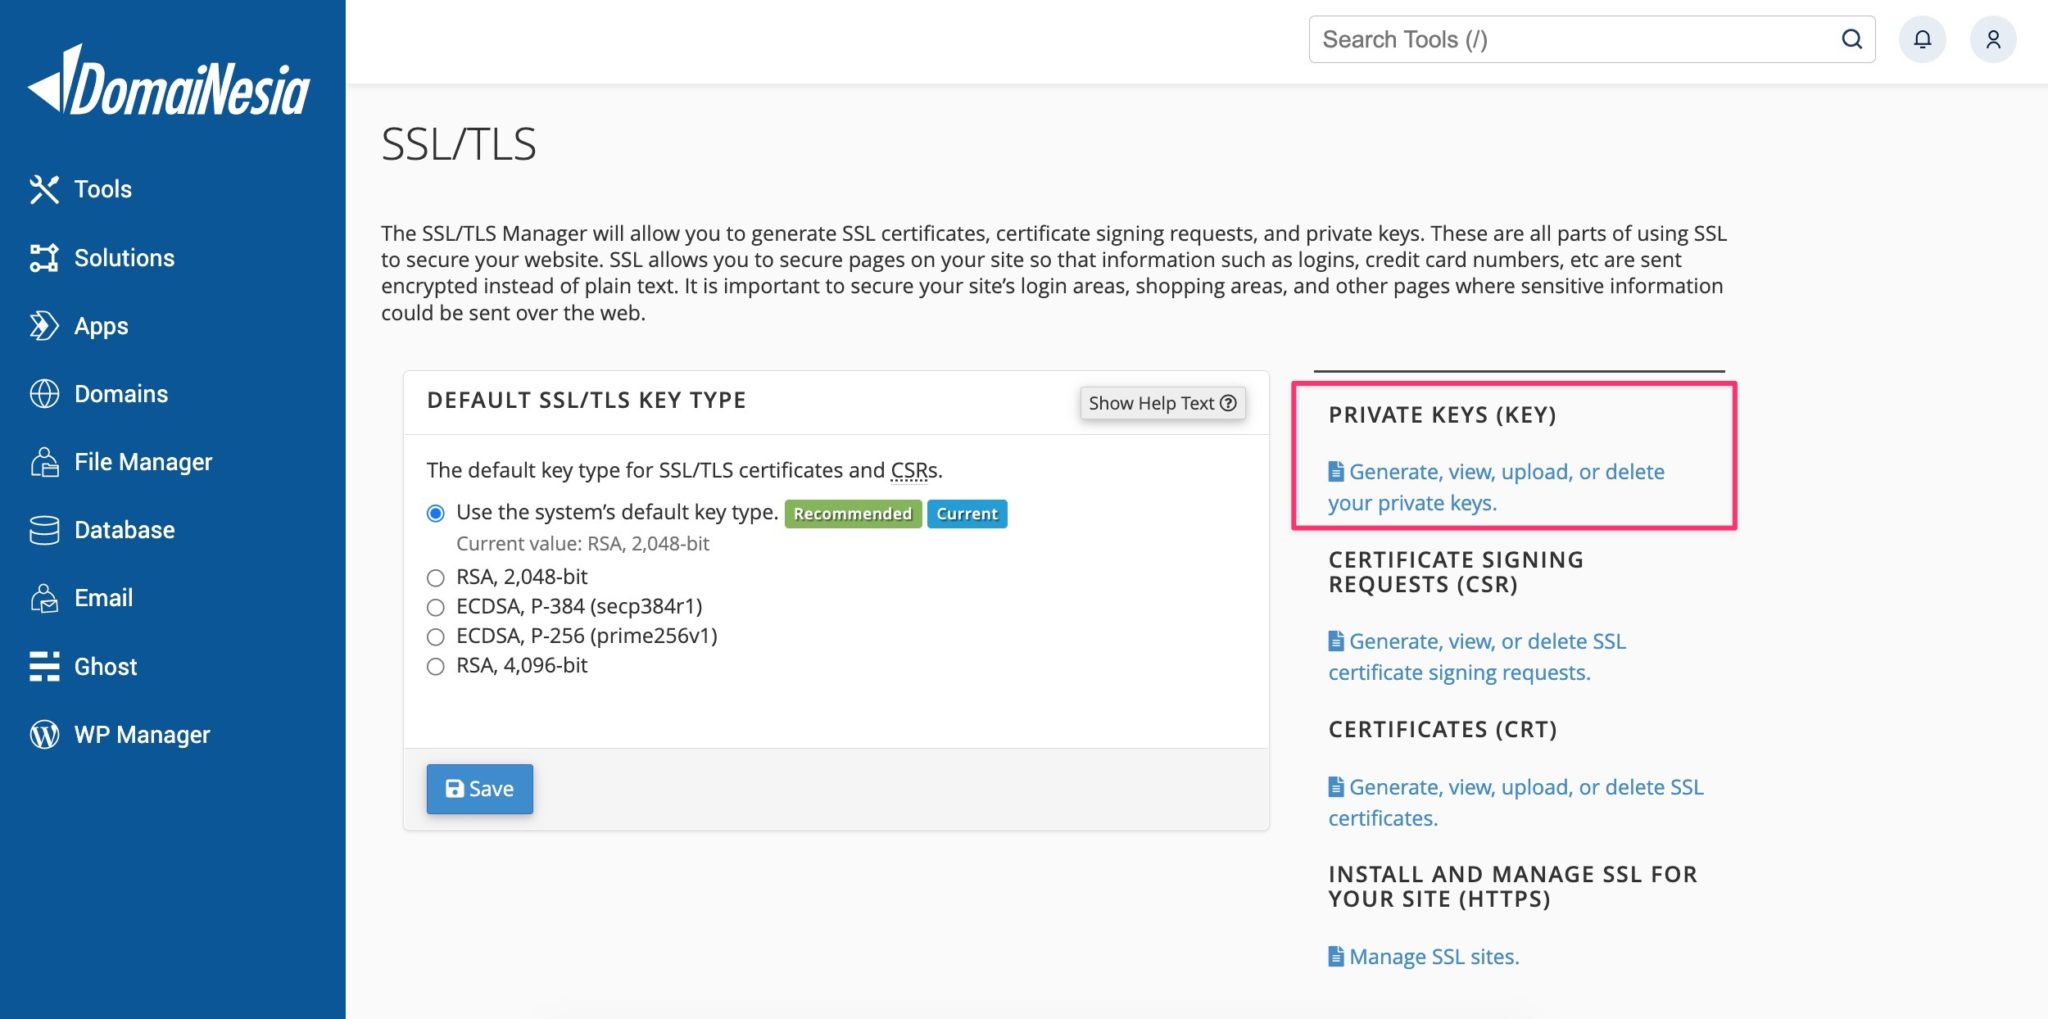2048x1019 pixels.
Task: Click the search magnifier icon
Action: 1851,39
